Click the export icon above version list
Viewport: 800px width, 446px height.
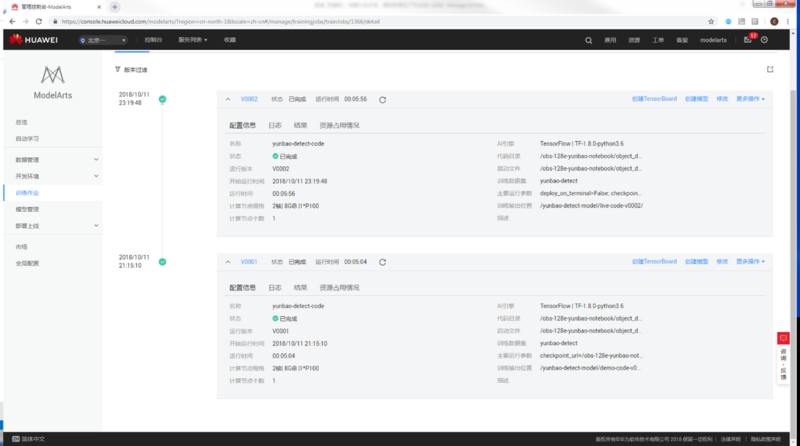tap(770, 69)
